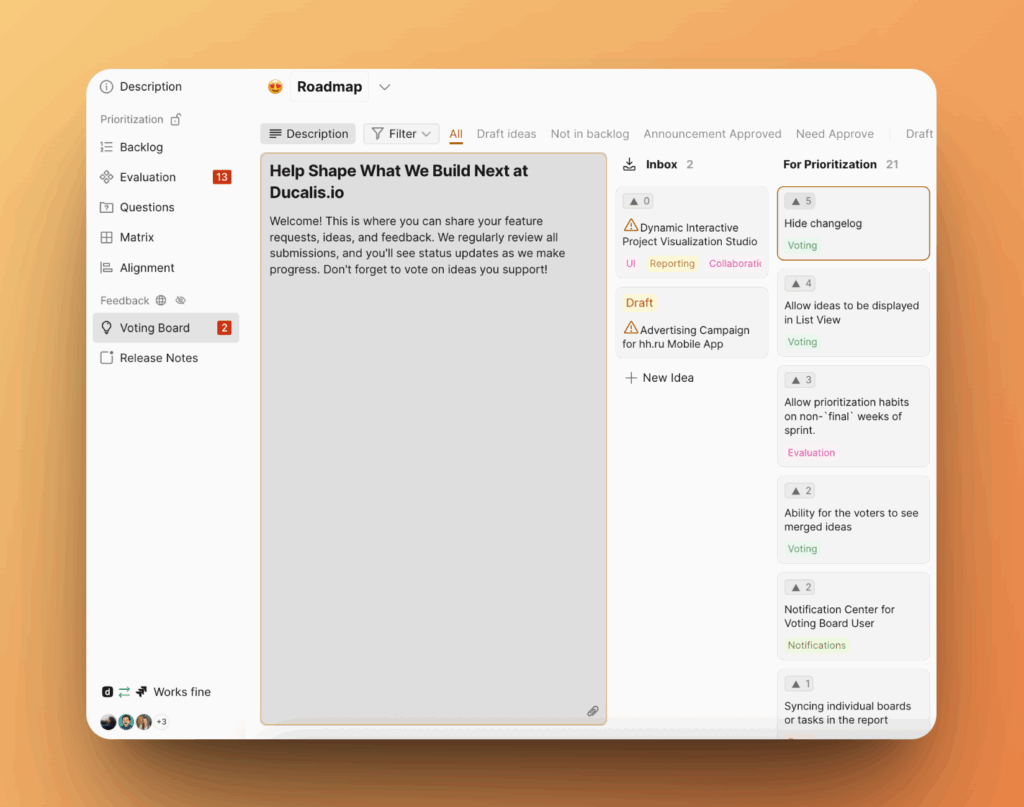Click the paperclip attachment icon in description

point(592,711)
